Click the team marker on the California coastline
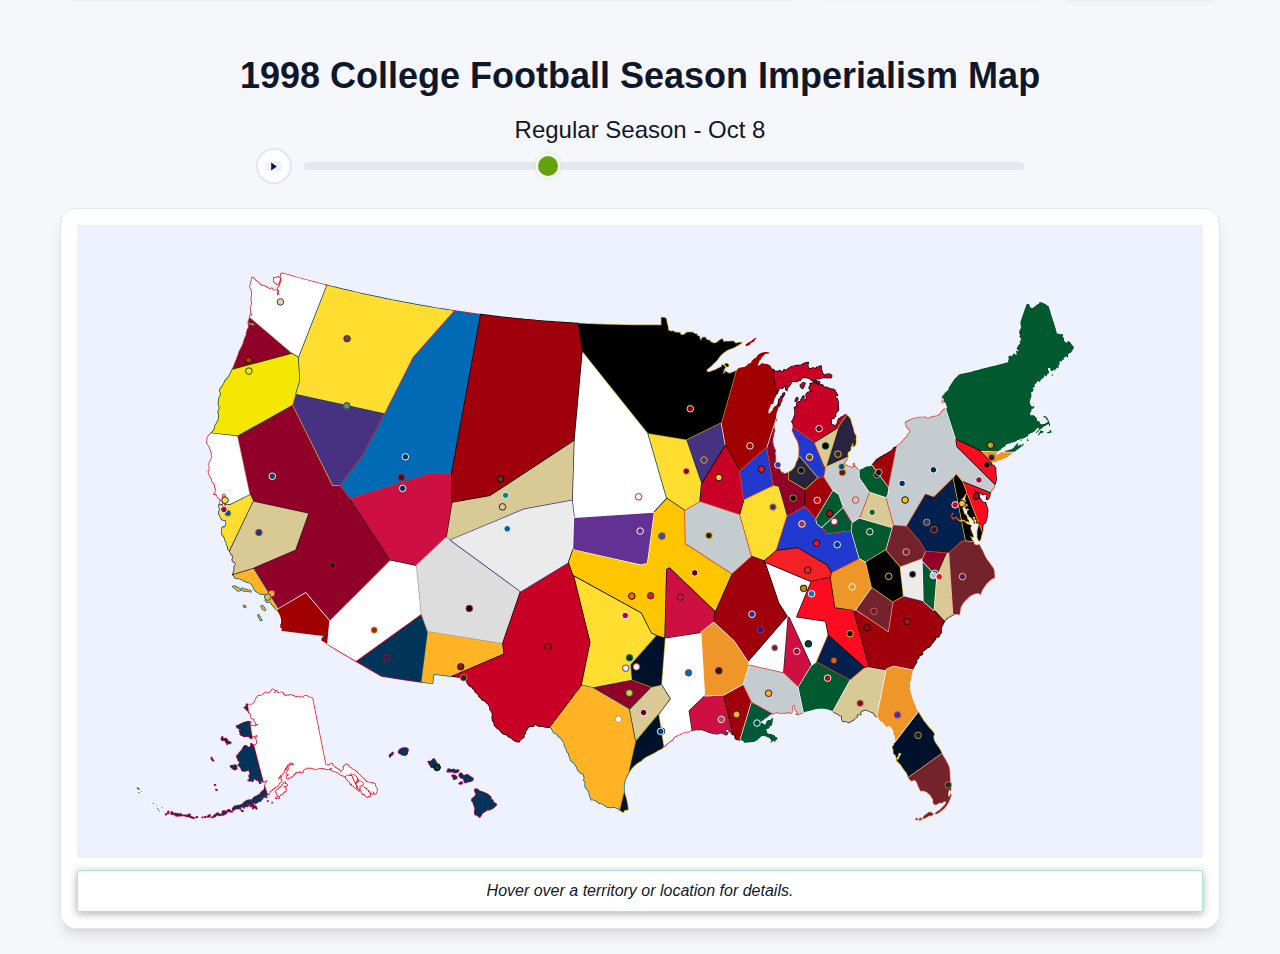Viewport: 1280px width, 954px height. (x=269, y=594)
